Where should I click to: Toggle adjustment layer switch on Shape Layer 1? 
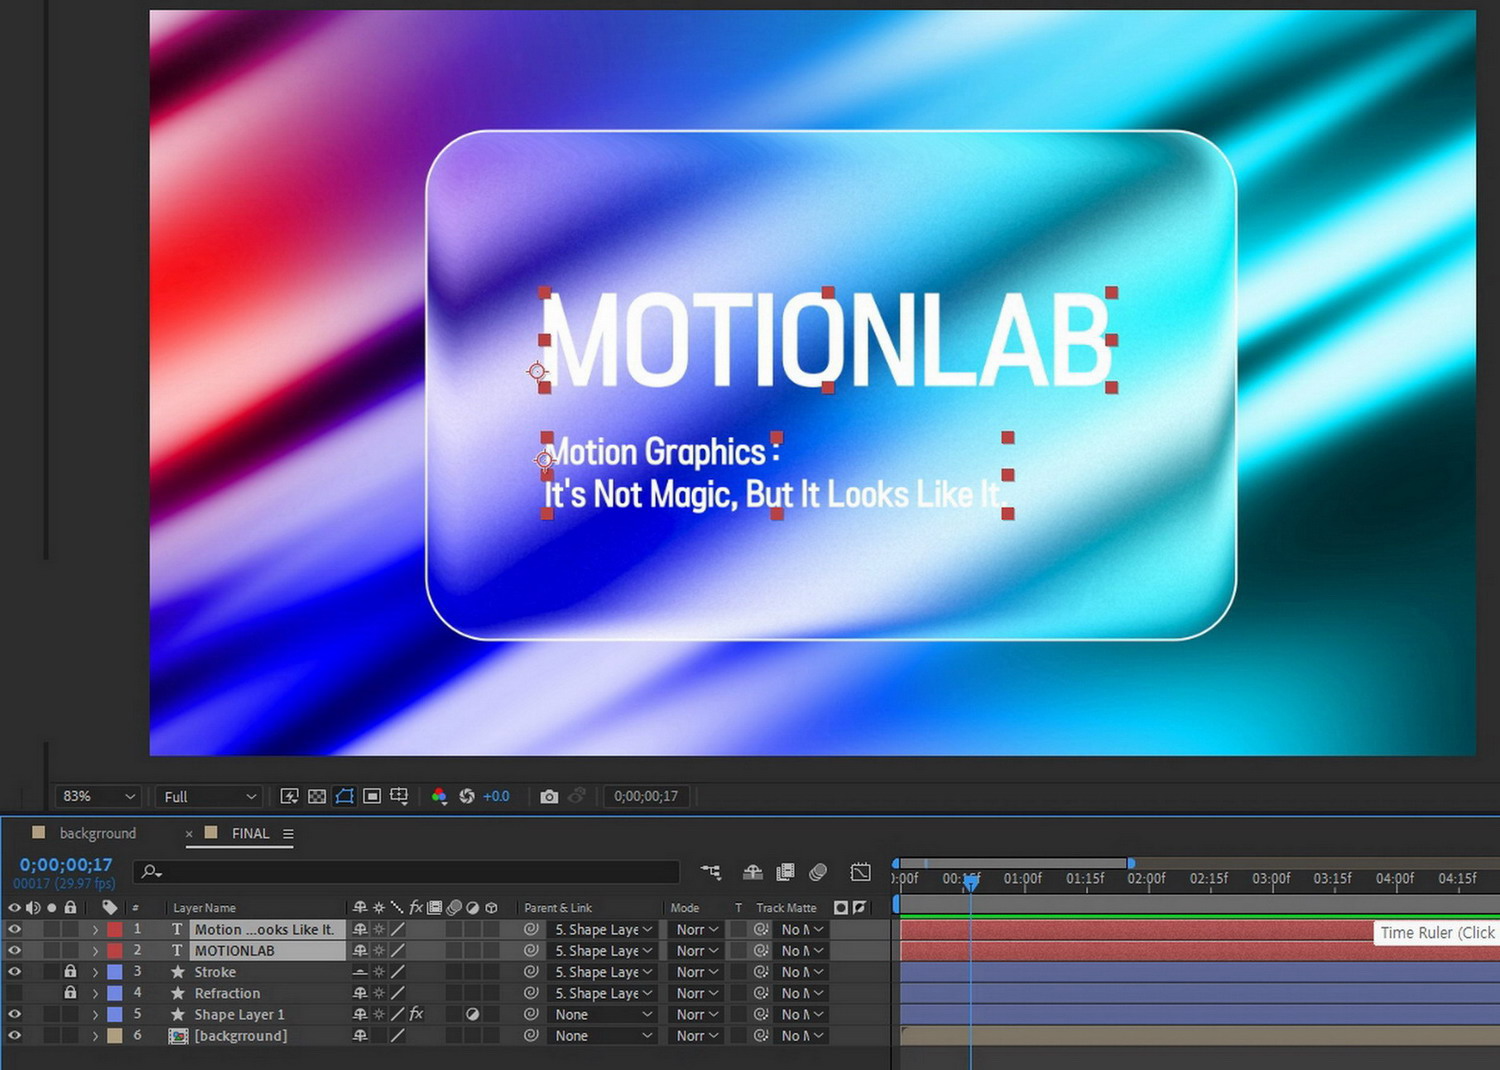pyautogui.click(x=472, y=1014)
